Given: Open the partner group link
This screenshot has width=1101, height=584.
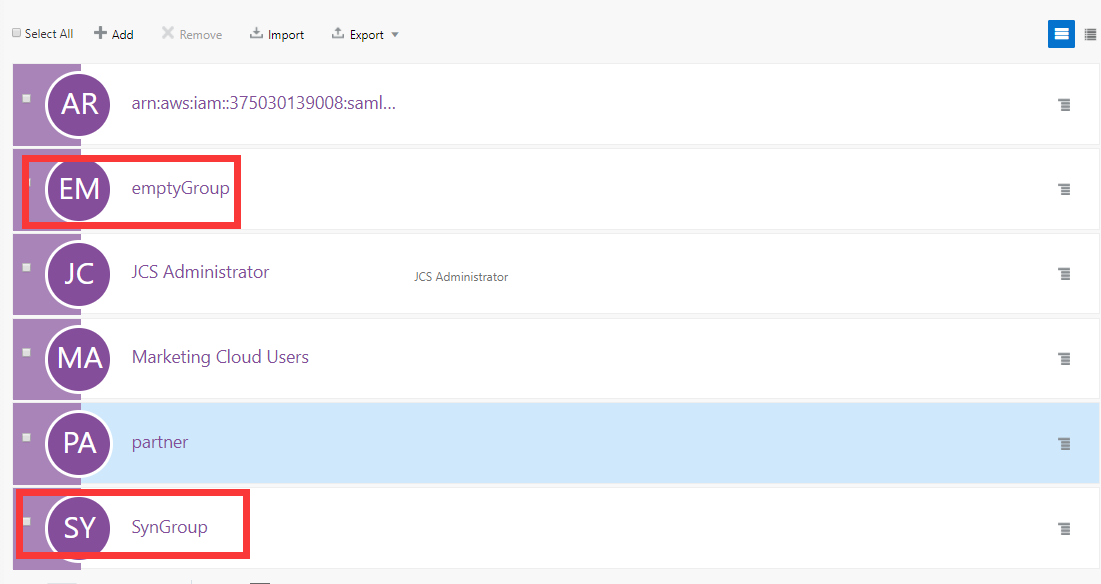Looking at the screenshot, I should coord(159,443).
